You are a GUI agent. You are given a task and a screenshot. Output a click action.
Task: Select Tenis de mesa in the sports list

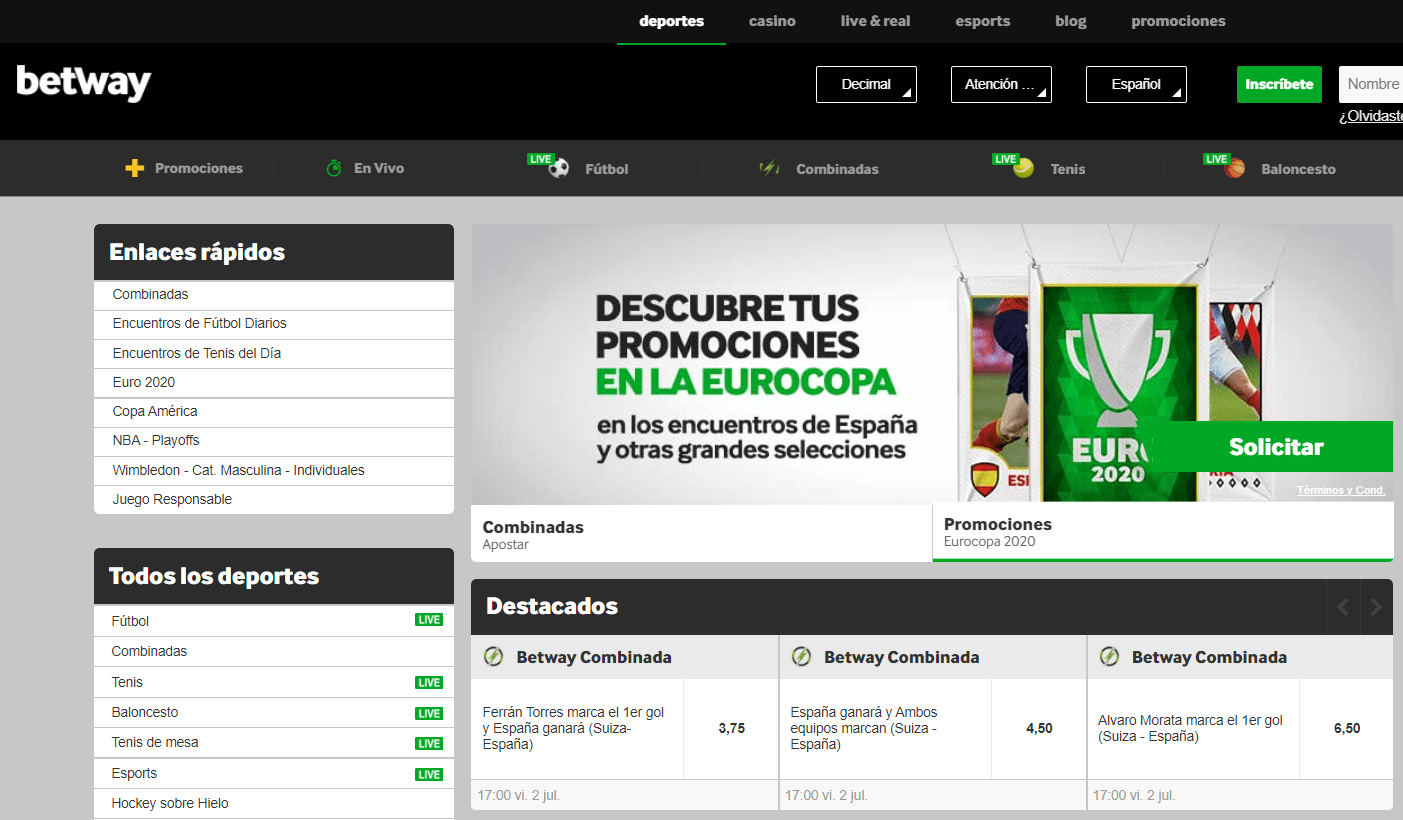pyautogui.click(x=274, y=742)
